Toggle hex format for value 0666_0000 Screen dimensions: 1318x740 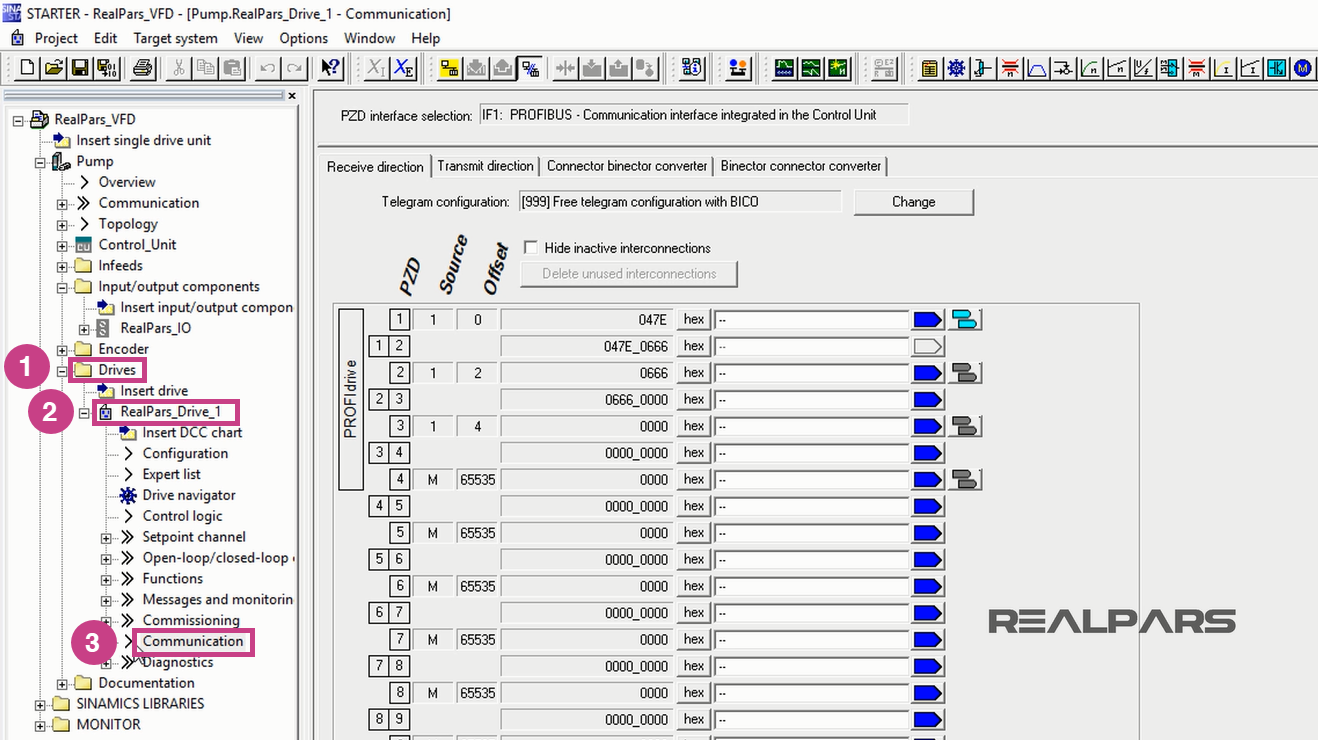(x=694, y=399)
